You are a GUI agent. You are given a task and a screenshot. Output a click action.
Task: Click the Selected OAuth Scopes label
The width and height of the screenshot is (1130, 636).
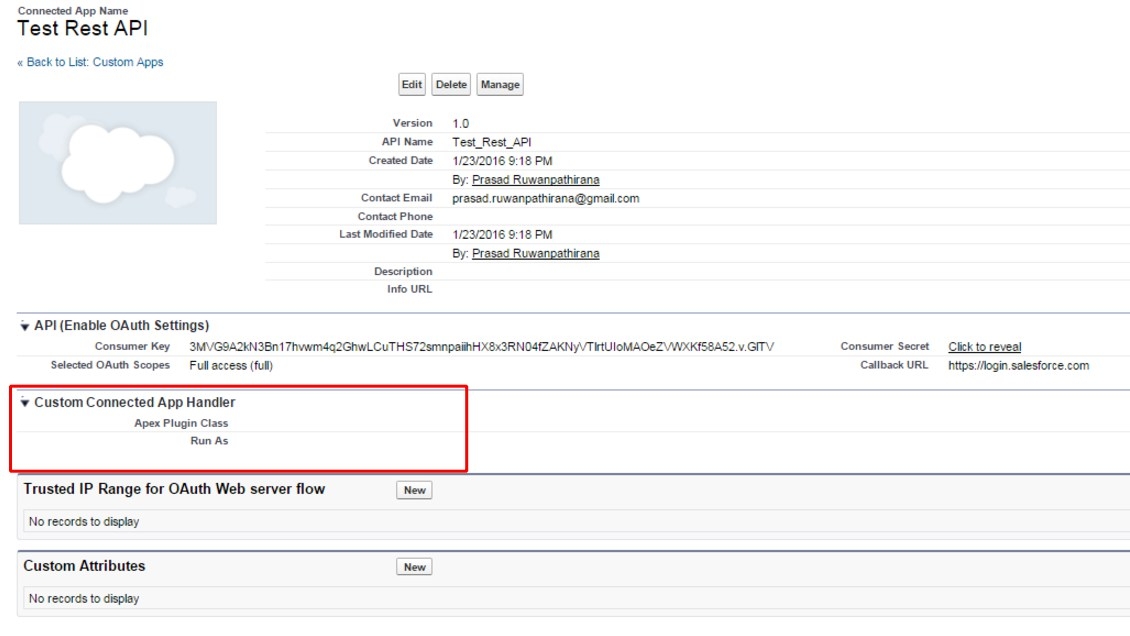[x=110, y=365]
